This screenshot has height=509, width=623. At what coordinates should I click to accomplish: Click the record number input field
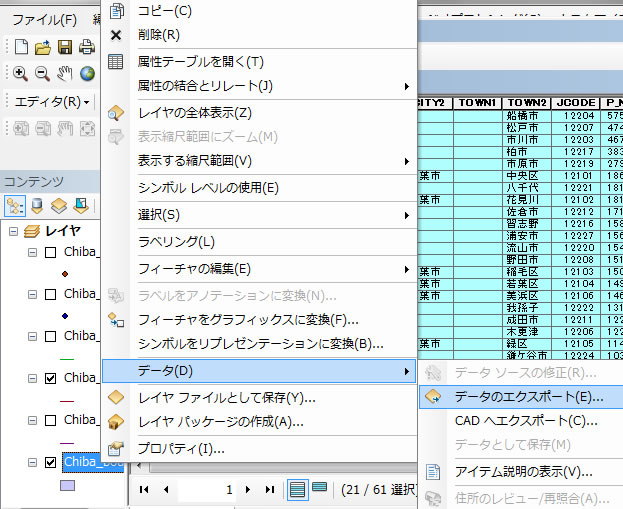(212, 490)
